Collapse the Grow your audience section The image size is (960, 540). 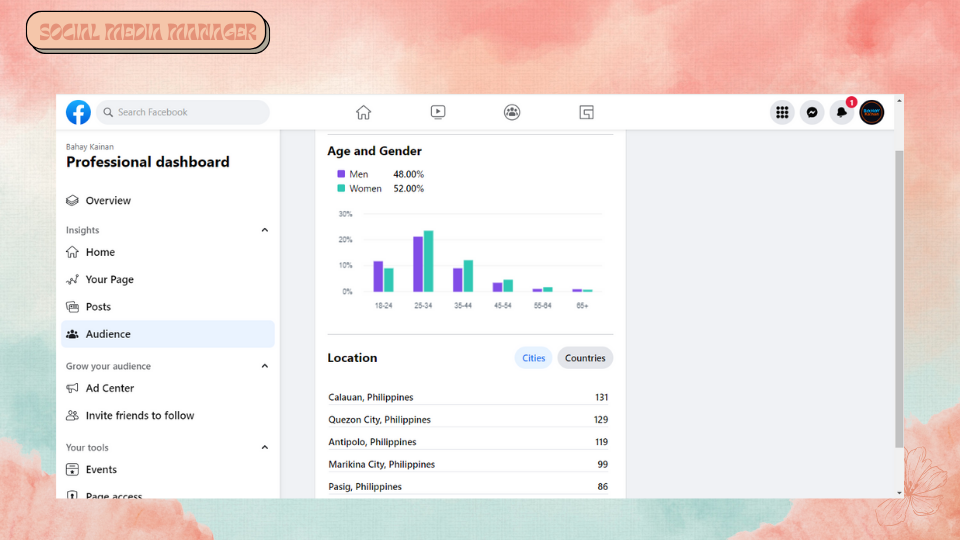tap(264, 366)
